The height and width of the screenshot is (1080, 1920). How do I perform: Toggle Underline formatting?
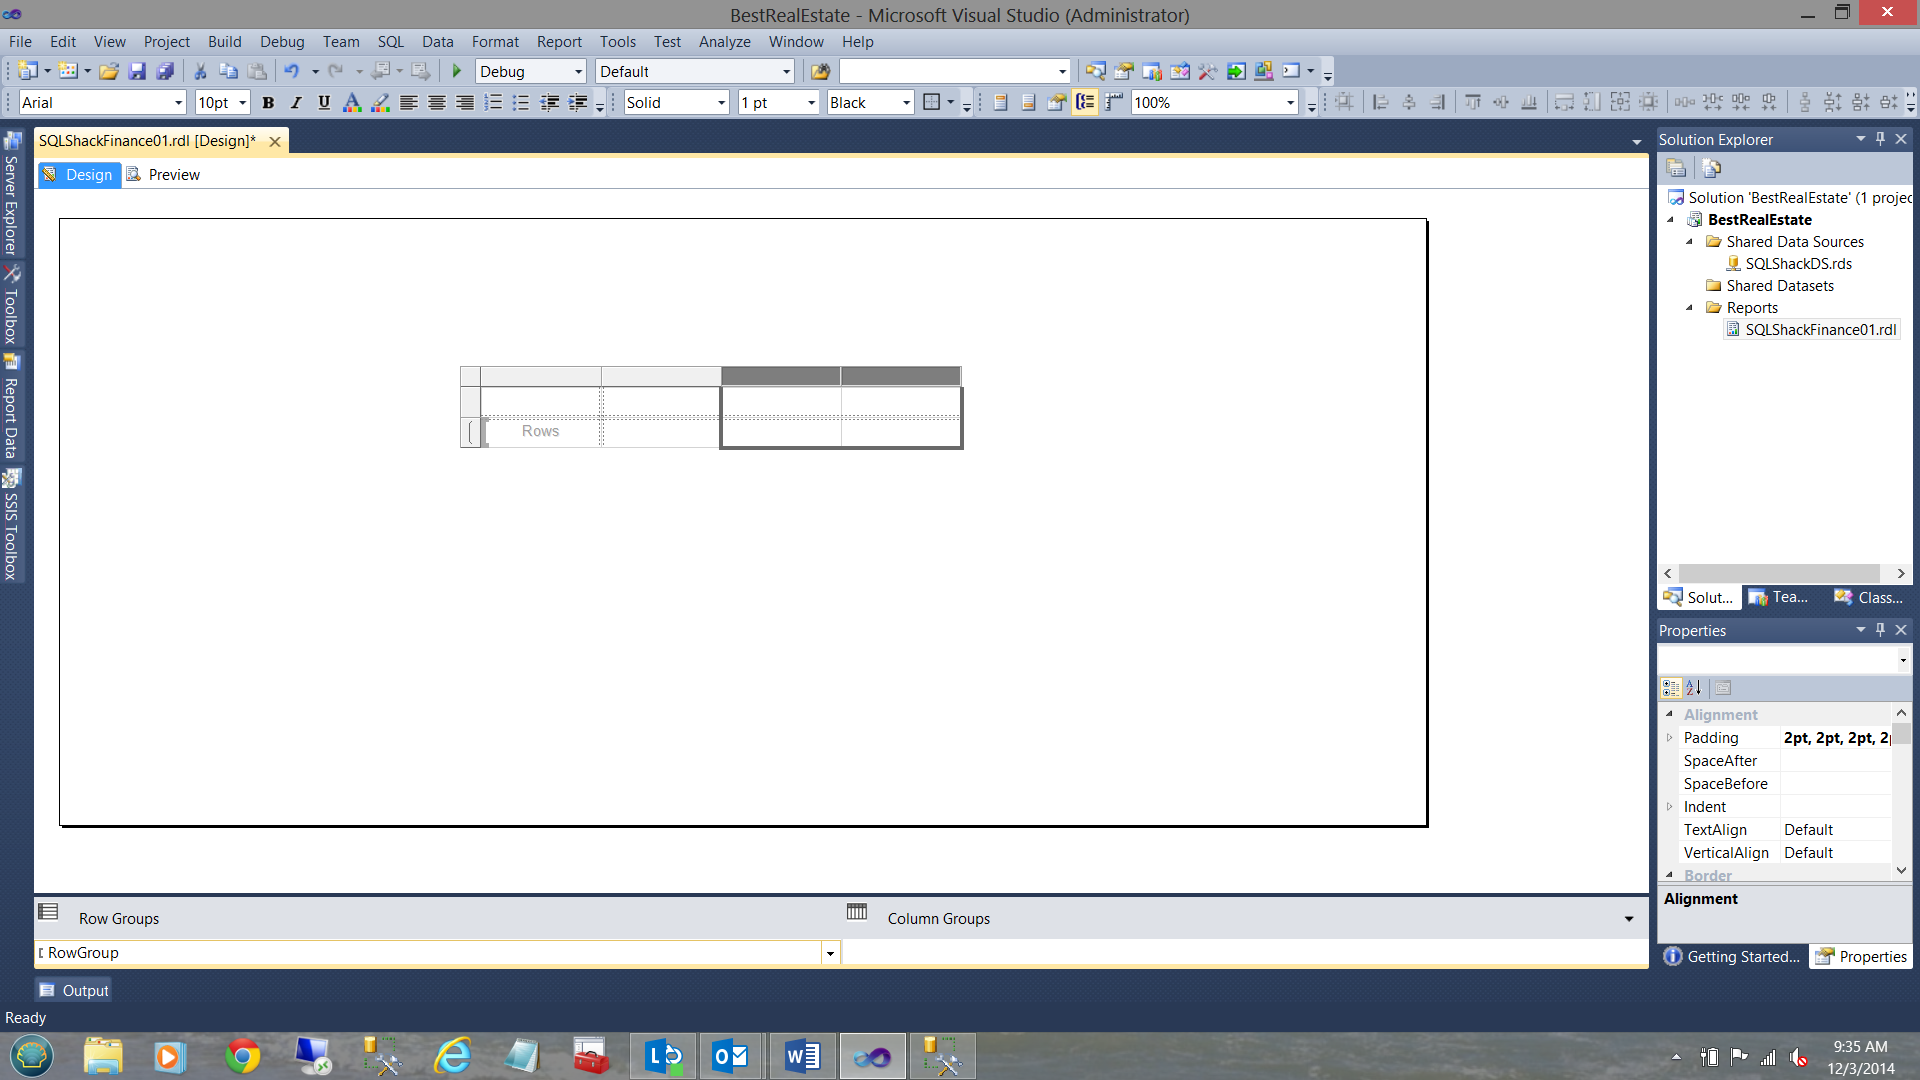click(x=324, y=102)
